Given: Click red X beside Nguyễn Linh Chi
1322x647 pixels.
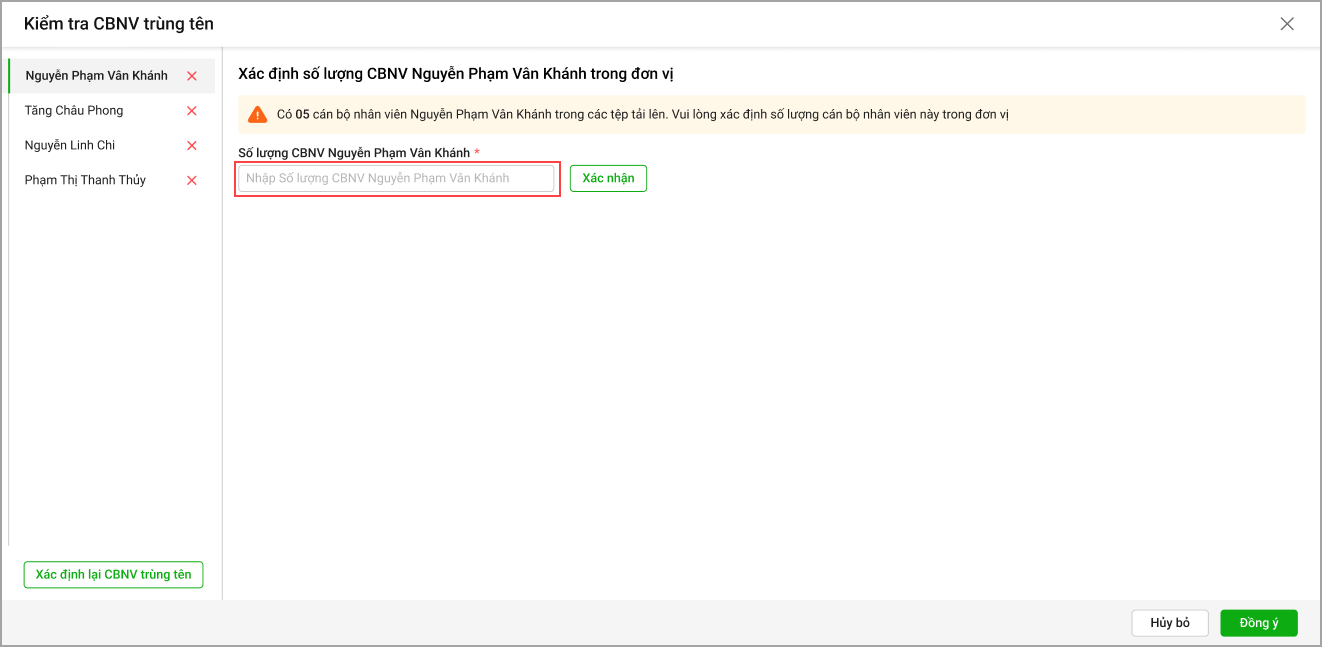Looking at the screenshot, I should pyautogui.click(x=192, y=146).
